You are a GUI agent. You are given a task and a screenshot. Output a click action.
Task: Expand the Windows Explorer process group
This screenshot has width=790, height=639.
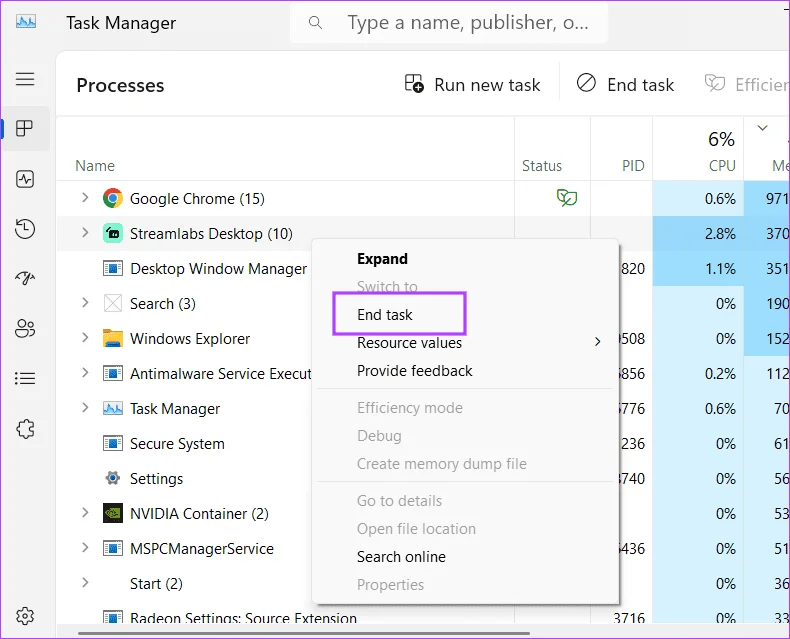(x=85, y=337)
